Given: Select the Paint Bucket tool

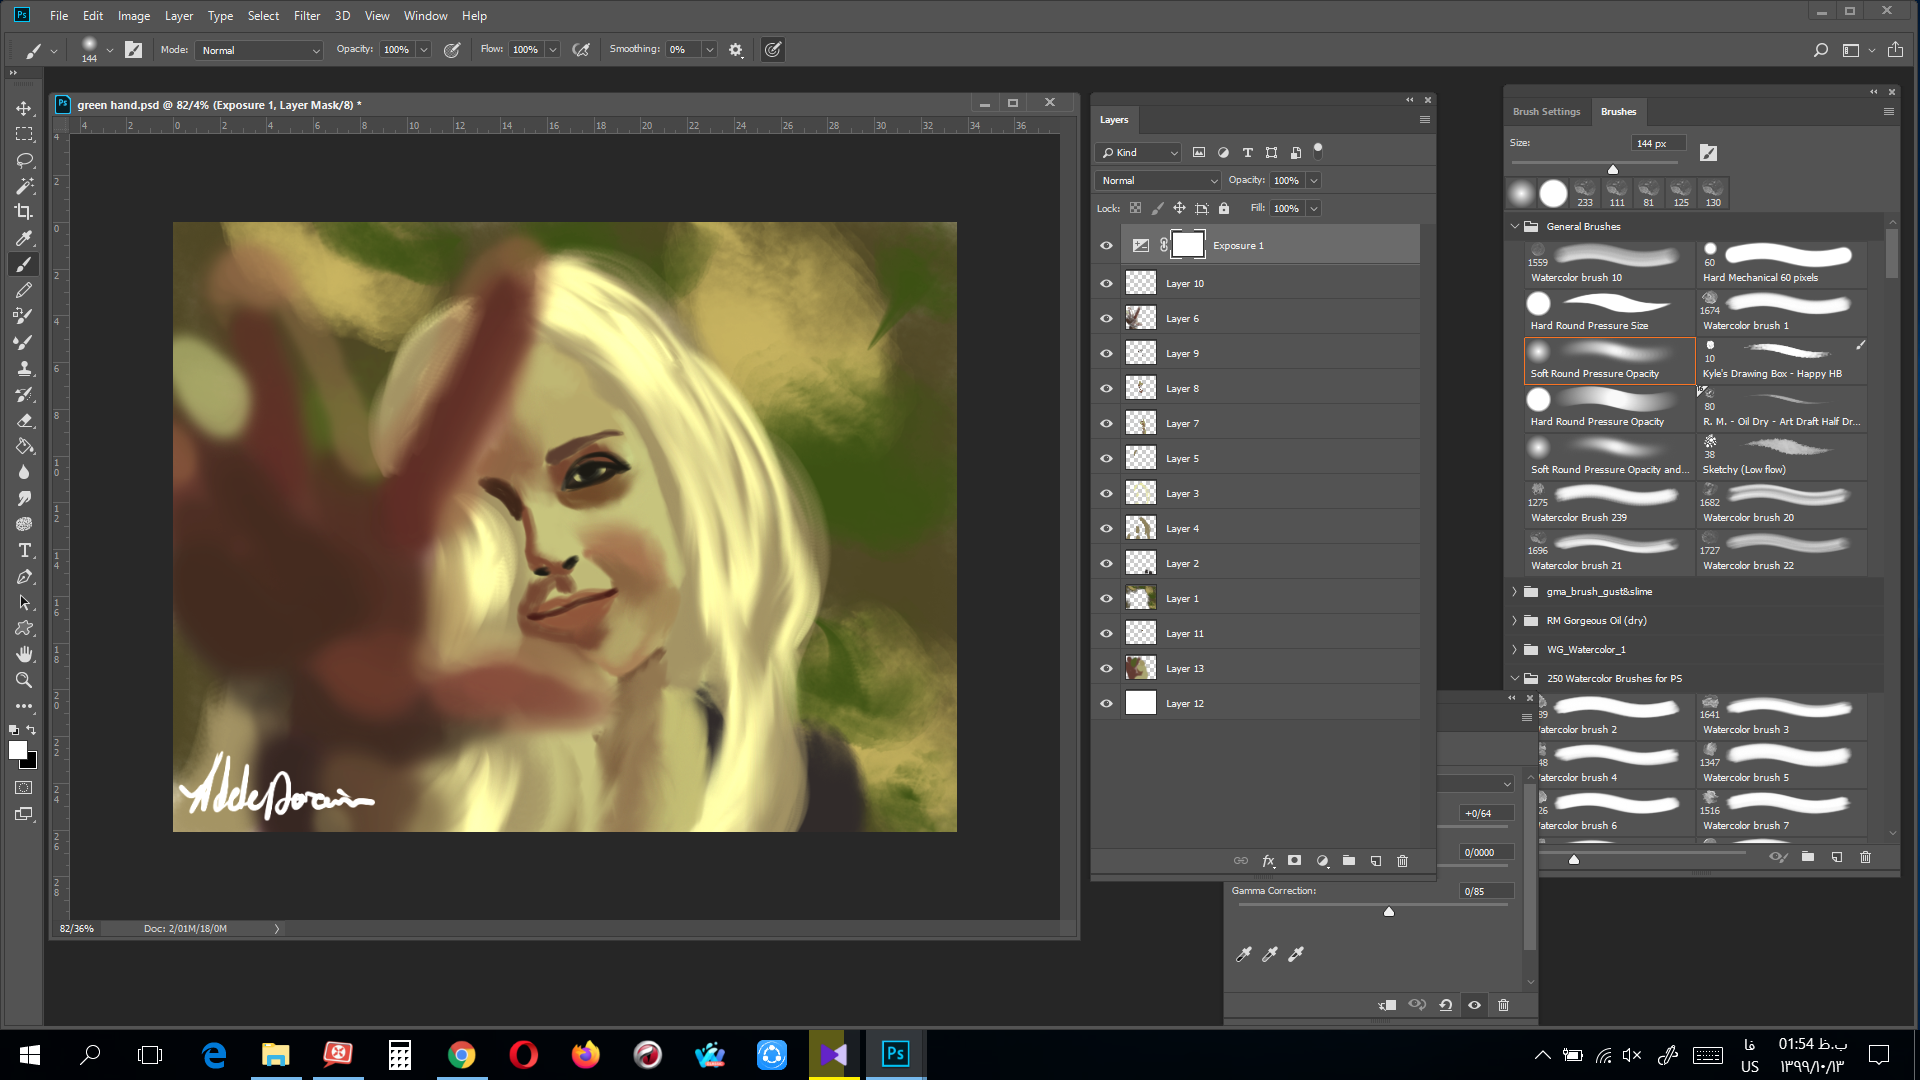Looking at the screenshot, I should [24, 446].
